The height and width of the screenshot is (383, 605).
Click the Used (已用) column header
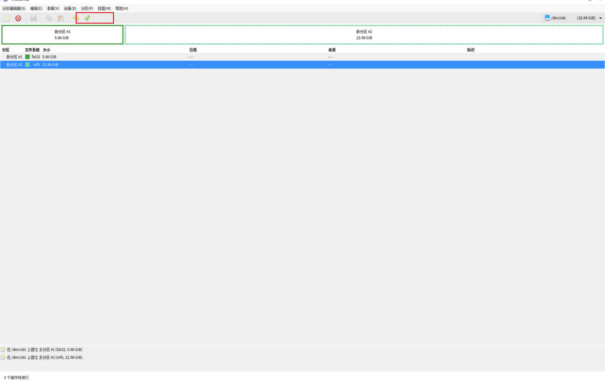point(193,50)
